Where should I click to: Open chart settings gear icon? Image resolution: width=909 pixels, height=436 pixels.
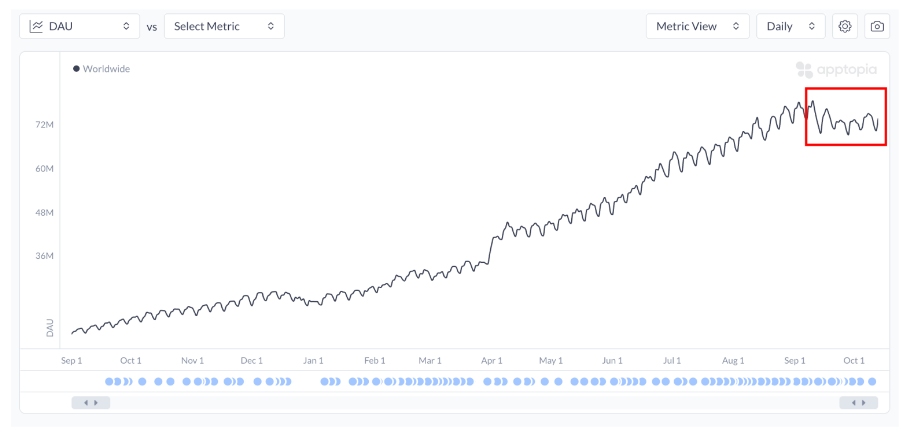(845, 26)
